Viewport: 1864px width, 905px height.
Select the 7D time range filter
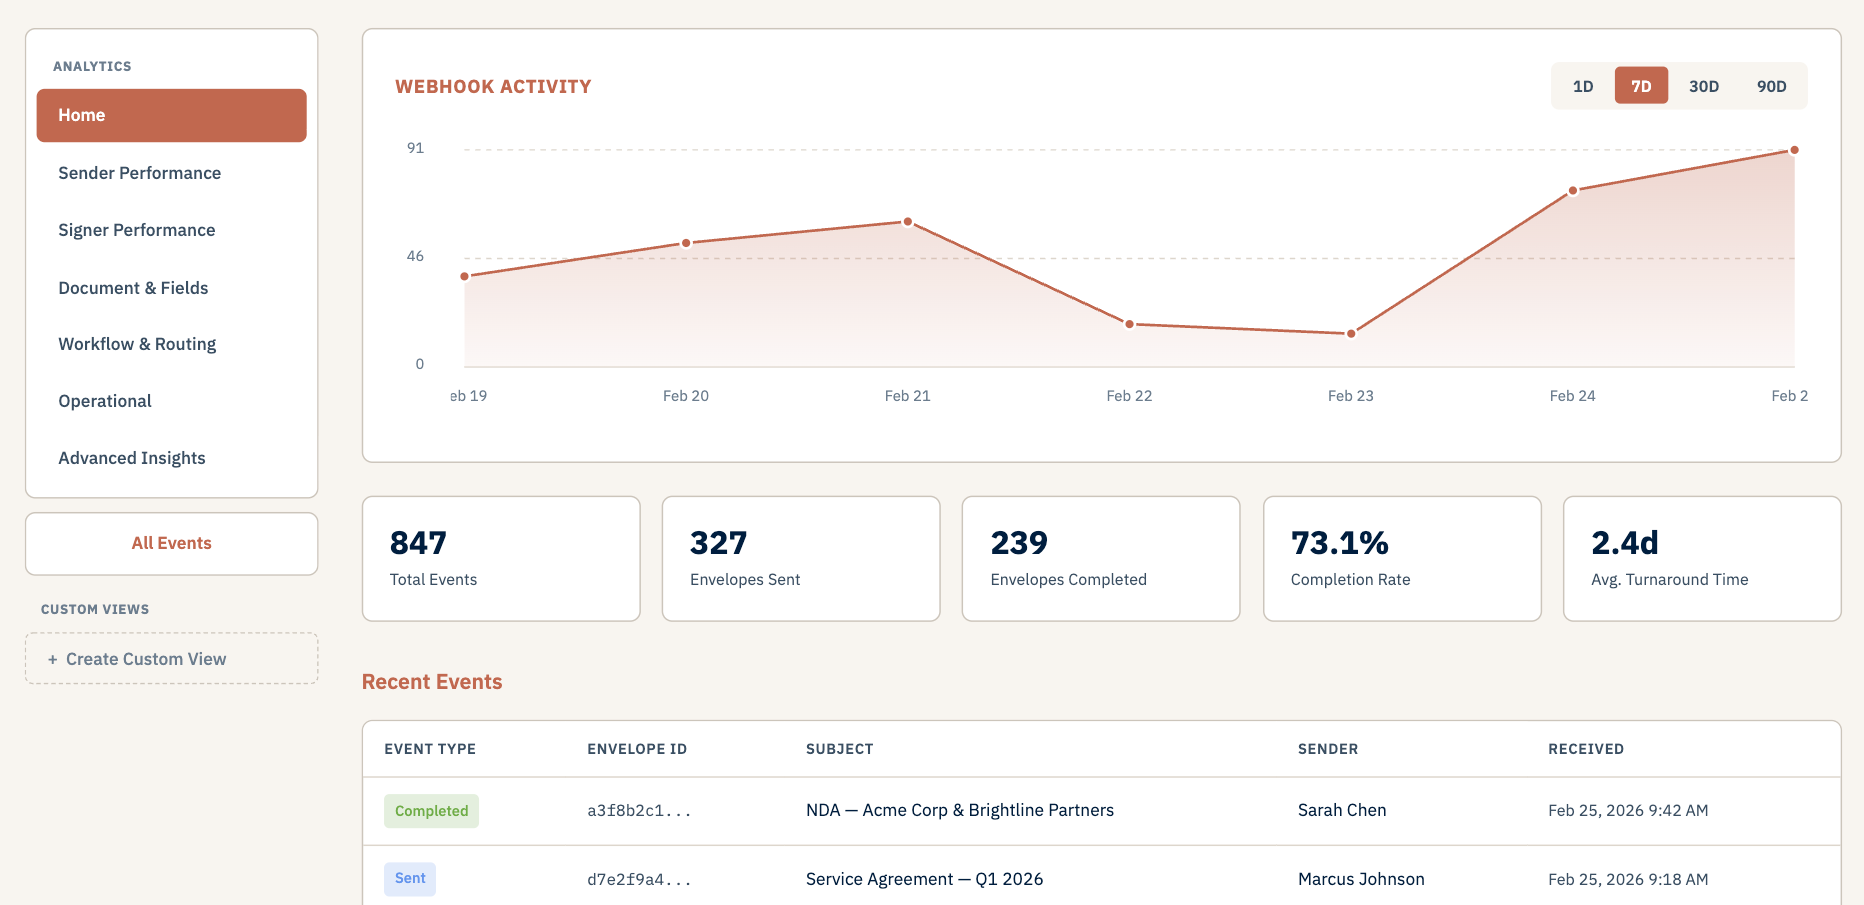1641,85
